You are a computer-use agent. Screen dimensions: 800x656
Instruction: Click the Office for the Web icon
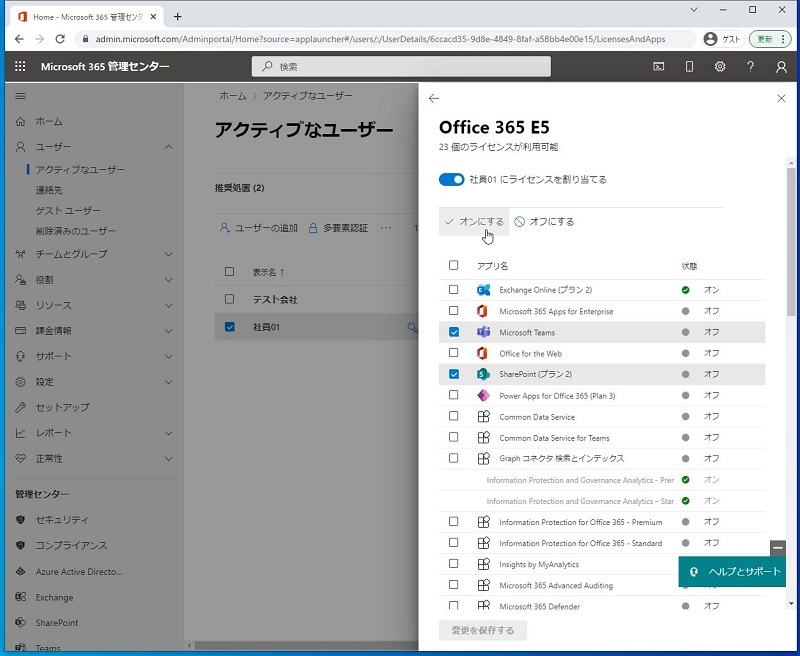tap(483, 353)
